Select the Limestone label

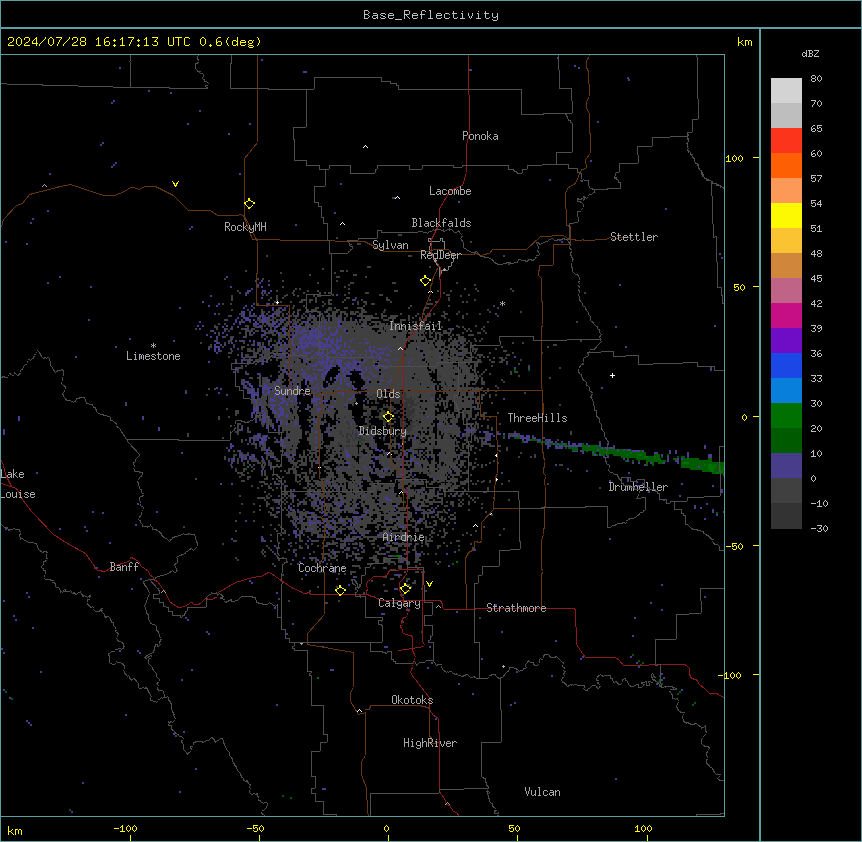tap(153, 356)
